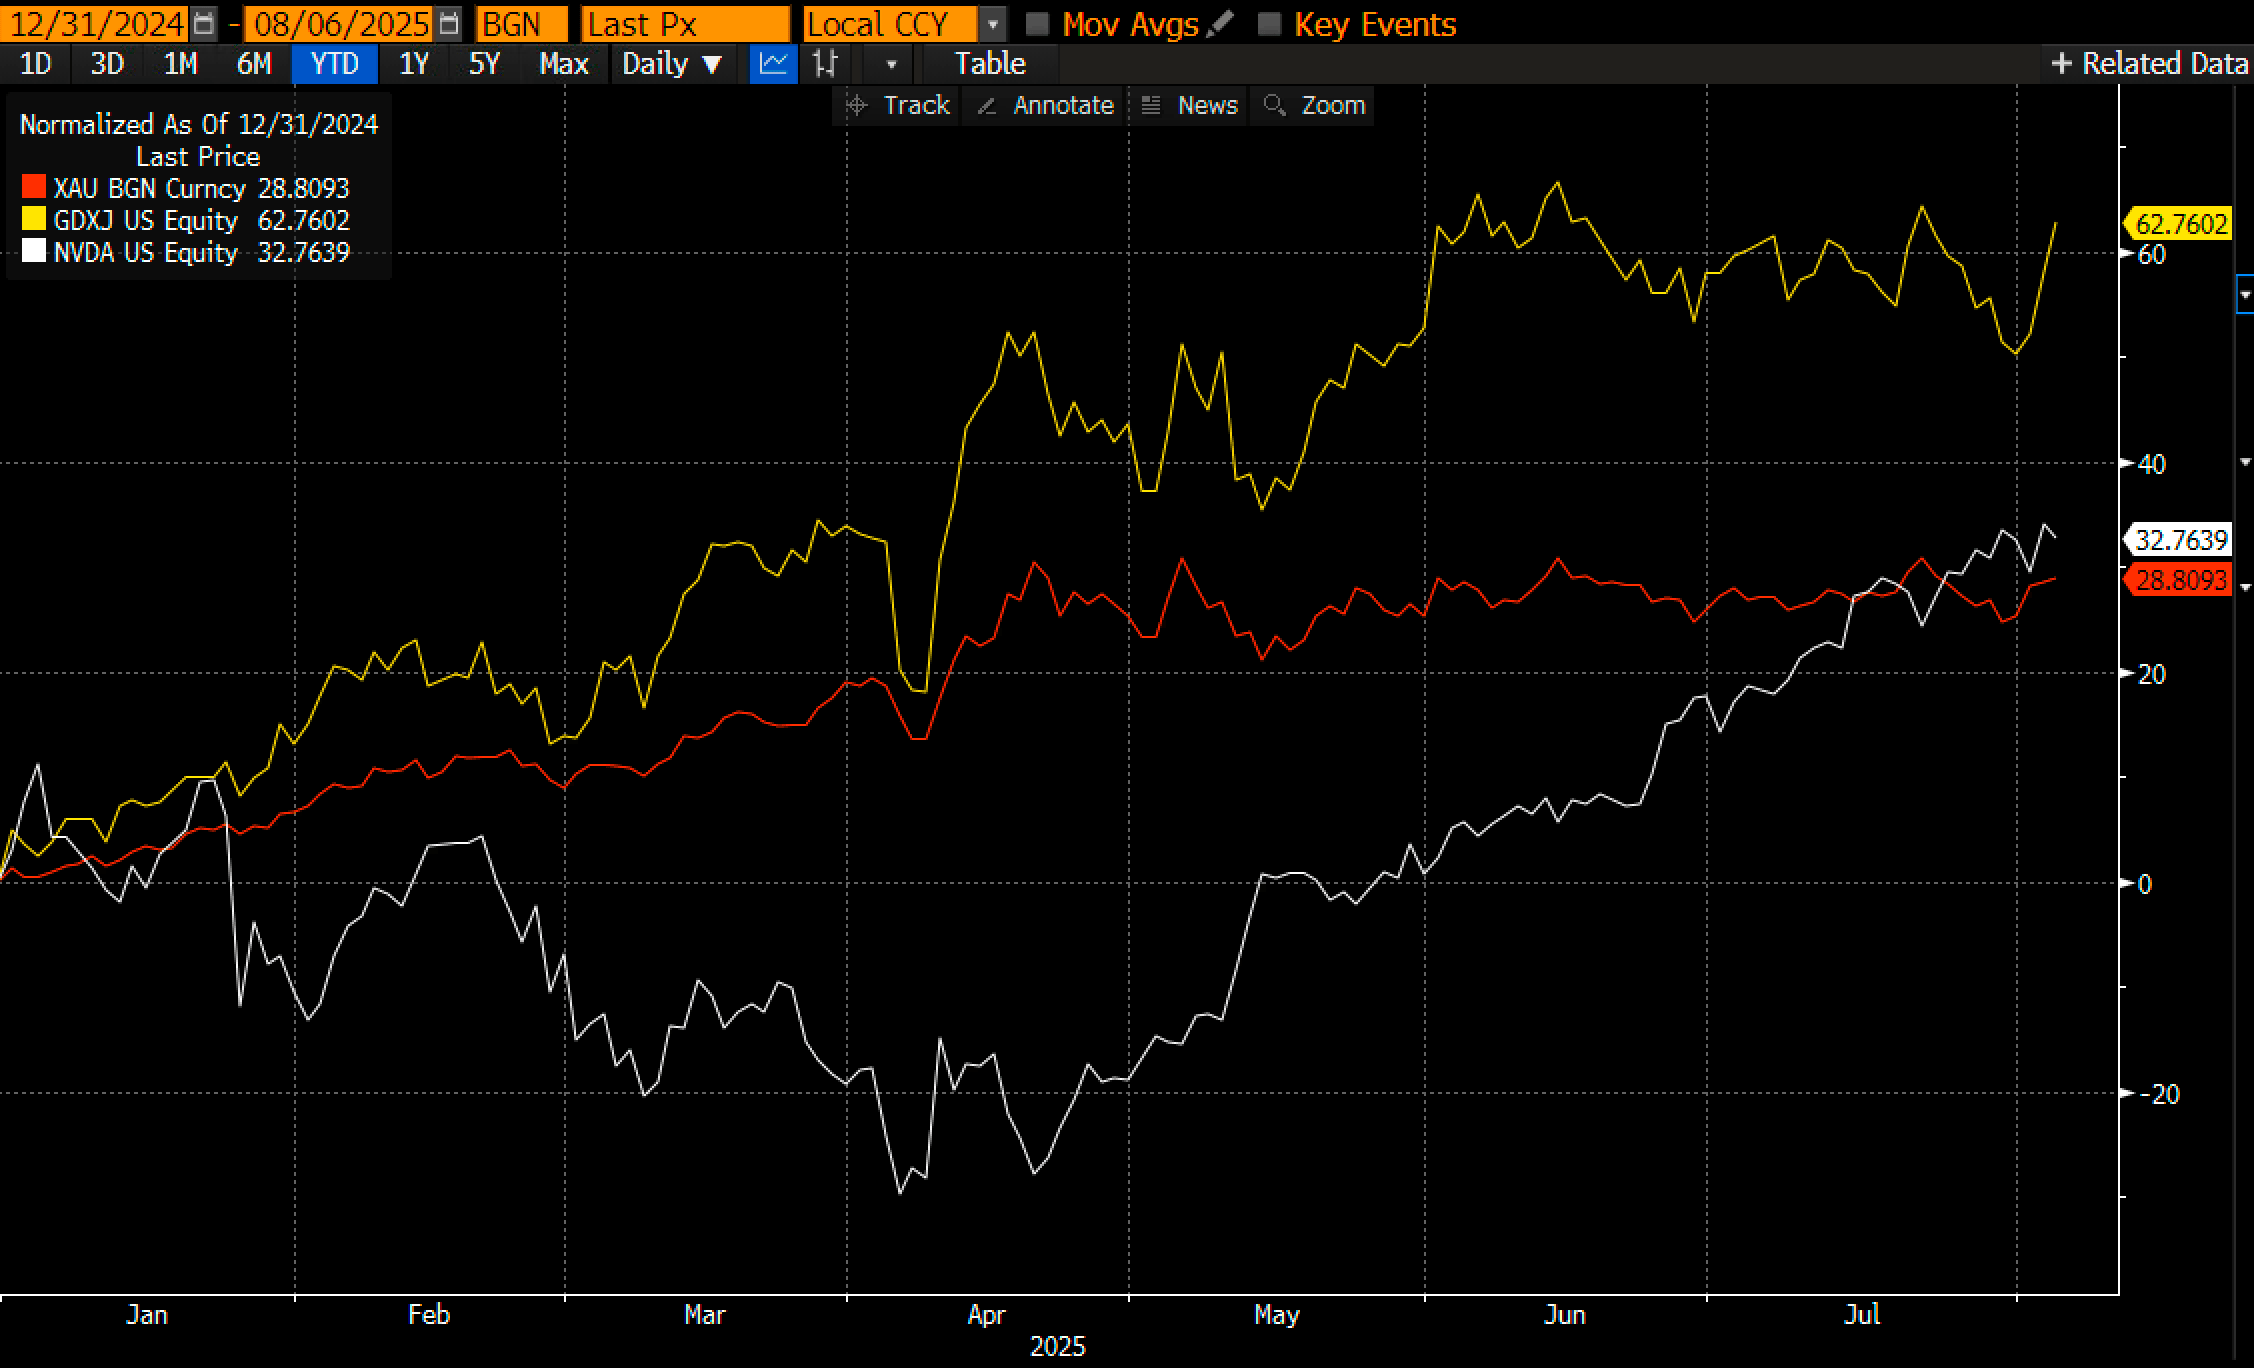Image resolution: width=2254 pixels, height=1368 pixels.
Task: Click the yellow GDXJ legend swatch
Action: click(x=34, y=220)
